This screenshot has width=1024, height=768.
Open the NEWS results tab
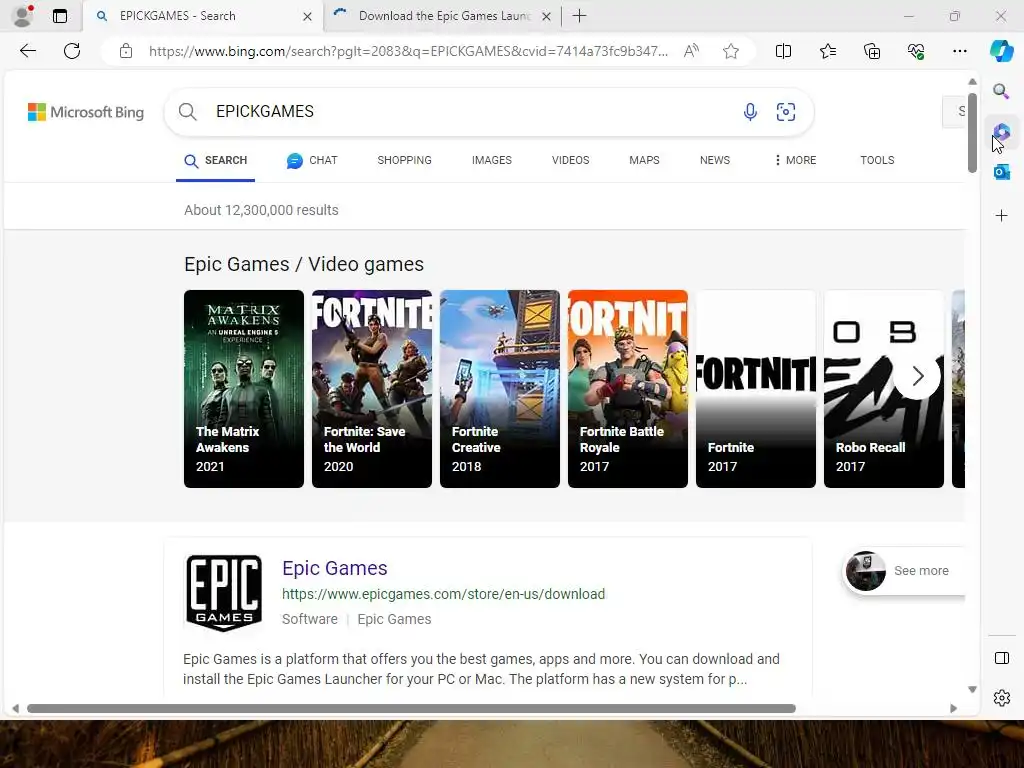coord(714,160)
